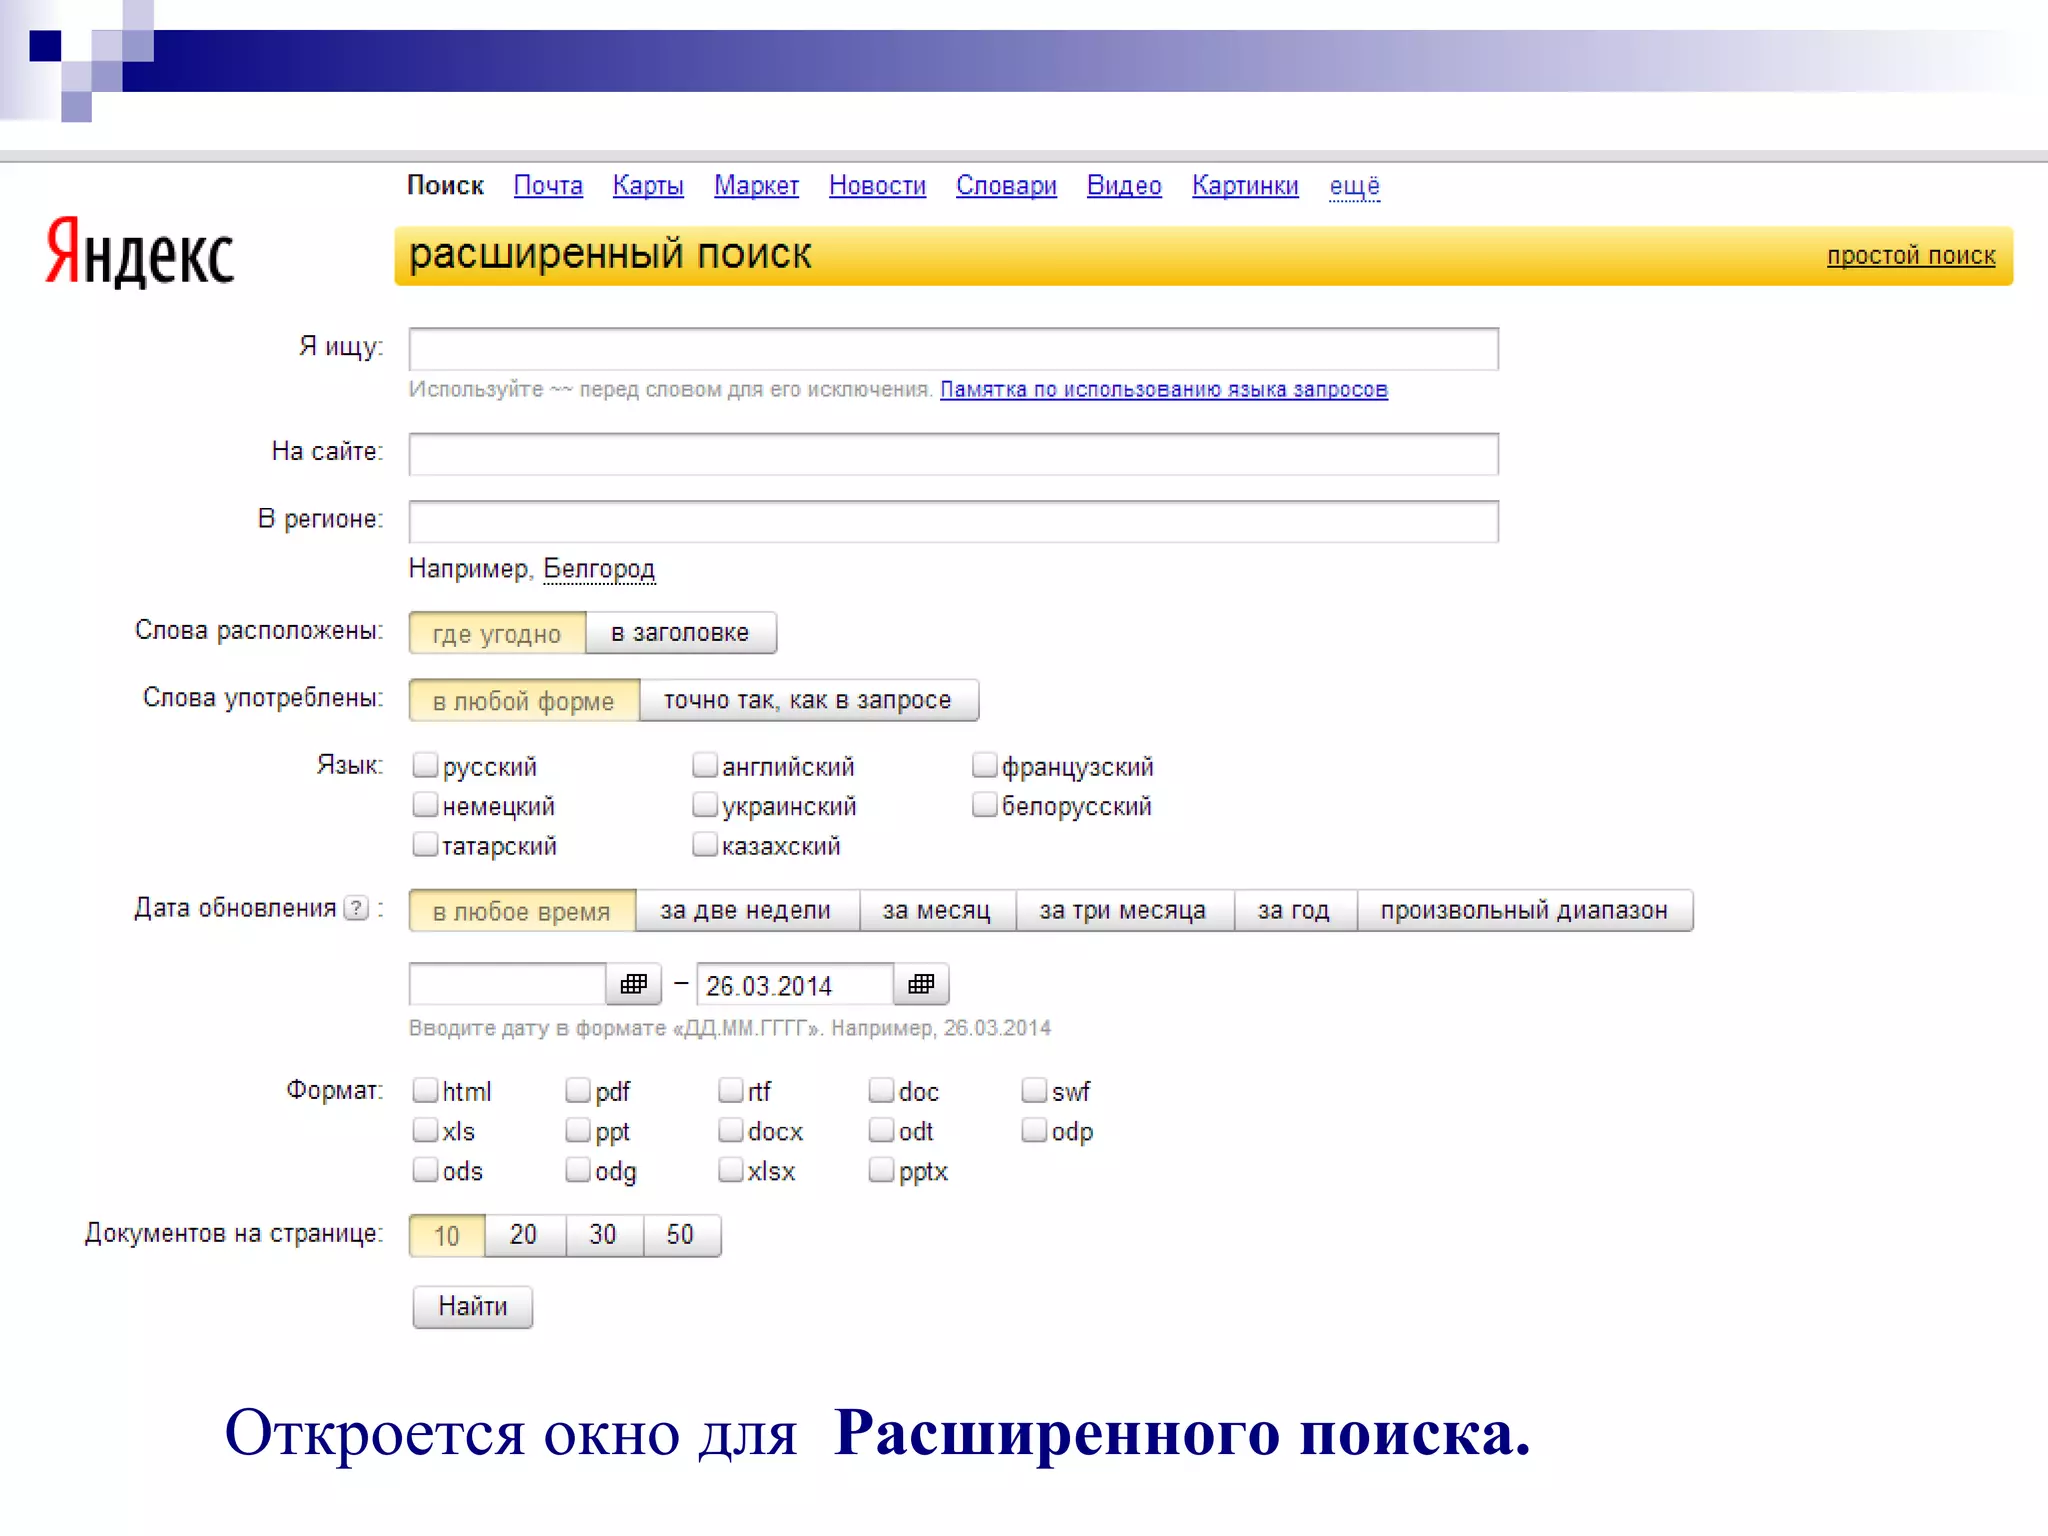2048x1536 pixels.
Task: Click the Белгород example region link
Action: (x=599, y=569)
